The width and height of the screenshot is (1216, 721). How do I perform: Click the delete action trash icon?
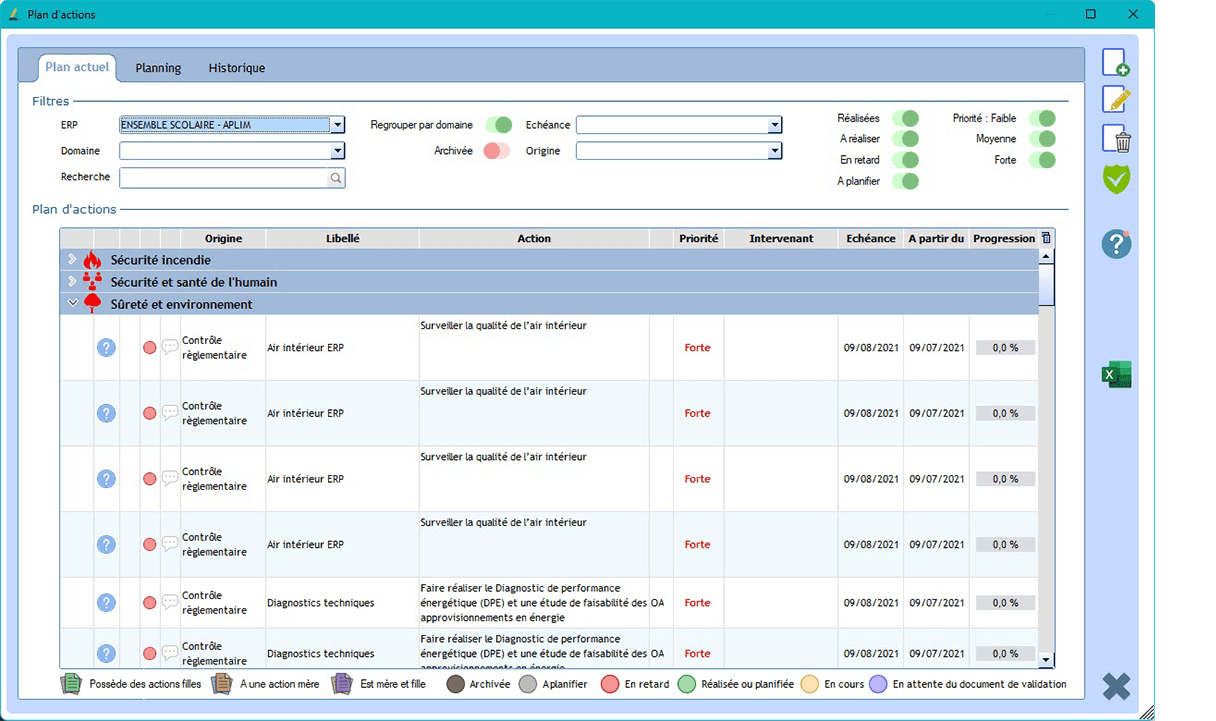[x=1115, y=139]
